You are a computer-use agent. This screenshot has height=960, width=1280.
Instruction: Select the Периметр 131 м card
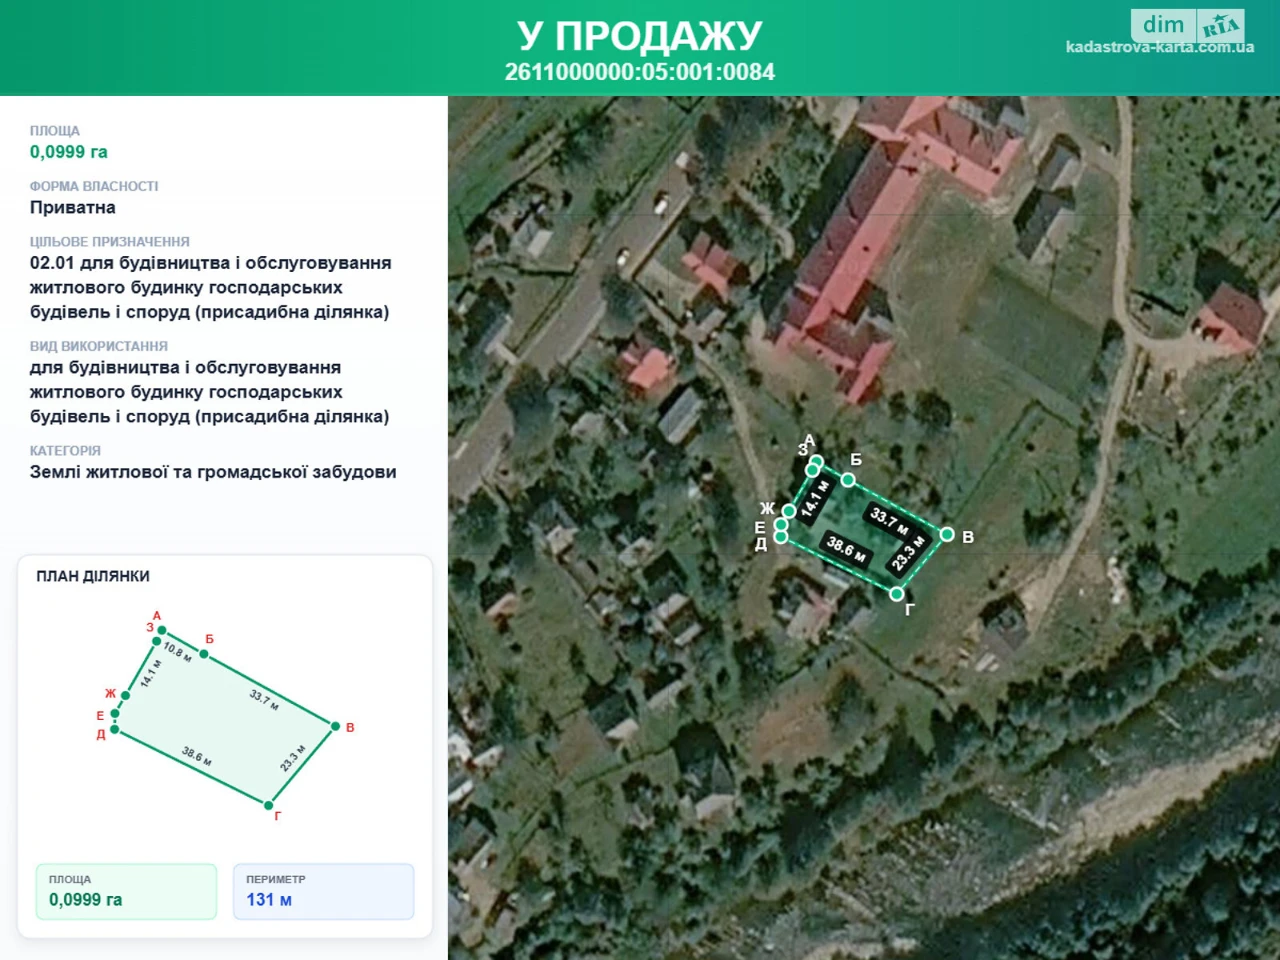pos(323,891)
